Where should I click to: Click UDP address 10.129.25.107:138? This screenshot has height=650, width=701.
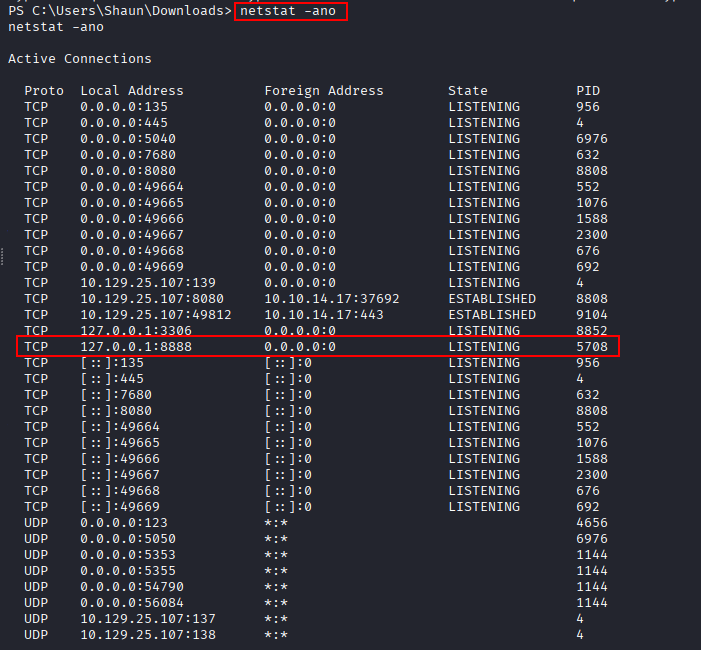148,635
